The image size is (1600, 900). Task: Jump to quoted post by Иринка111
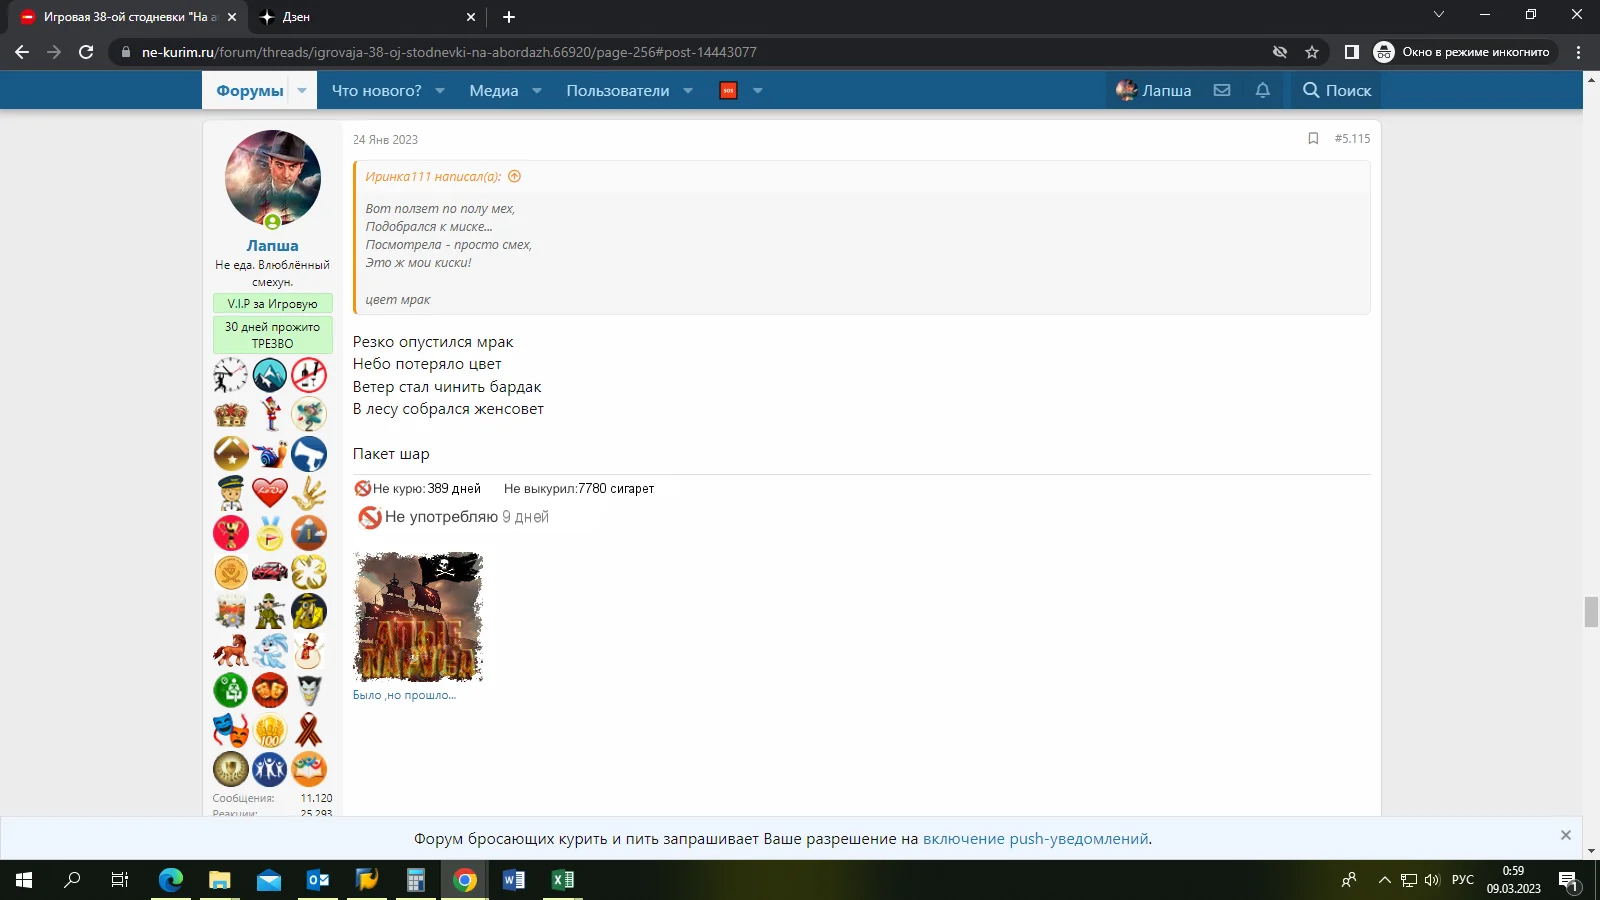tap(515, 177)
